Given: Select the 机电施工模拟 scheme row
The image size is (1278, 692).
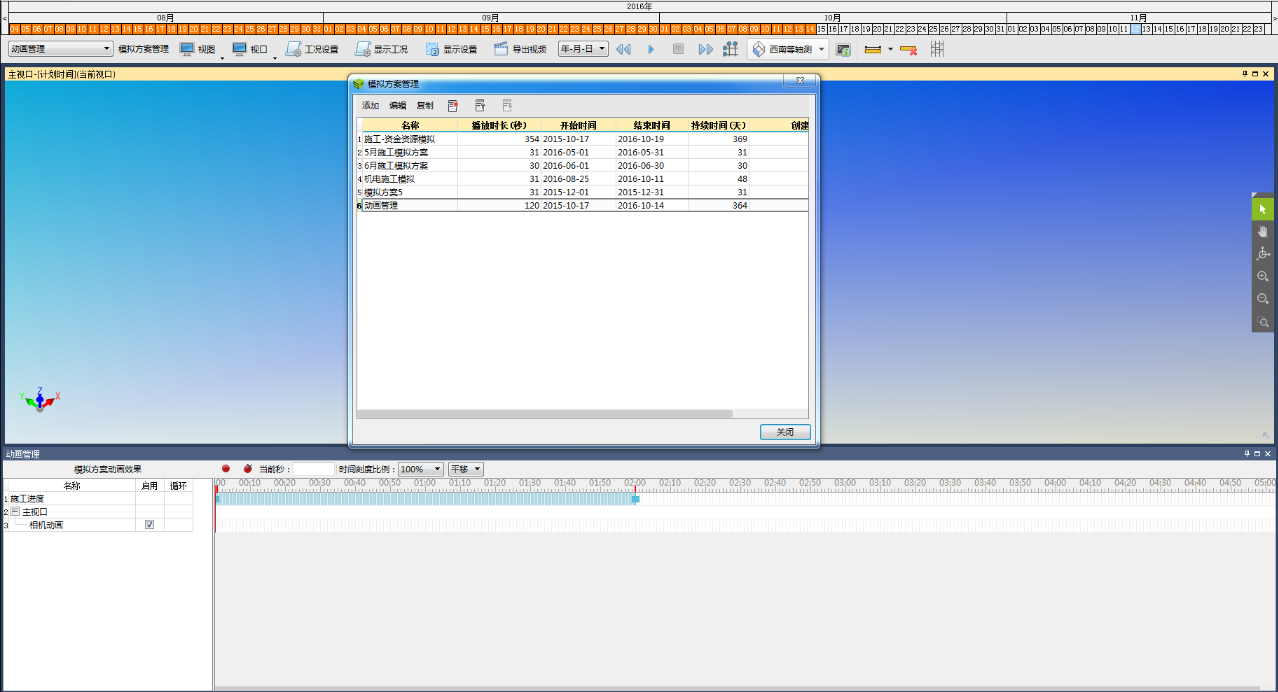Looking at the screenshot, I should [x=582, y=179].
